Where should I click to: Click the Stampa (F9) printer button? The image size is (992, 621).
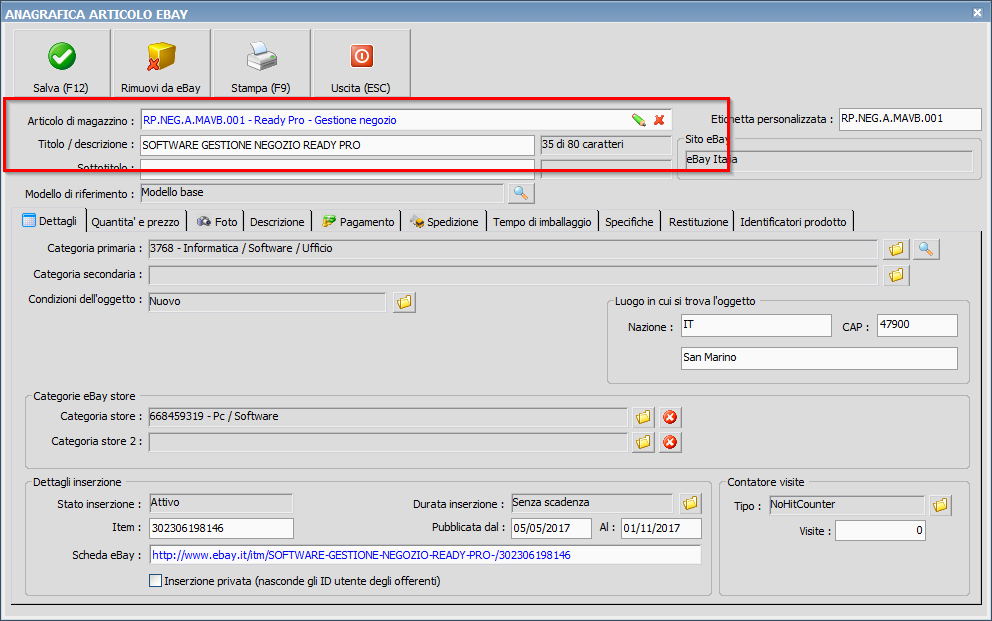click(x=261, y=63)
